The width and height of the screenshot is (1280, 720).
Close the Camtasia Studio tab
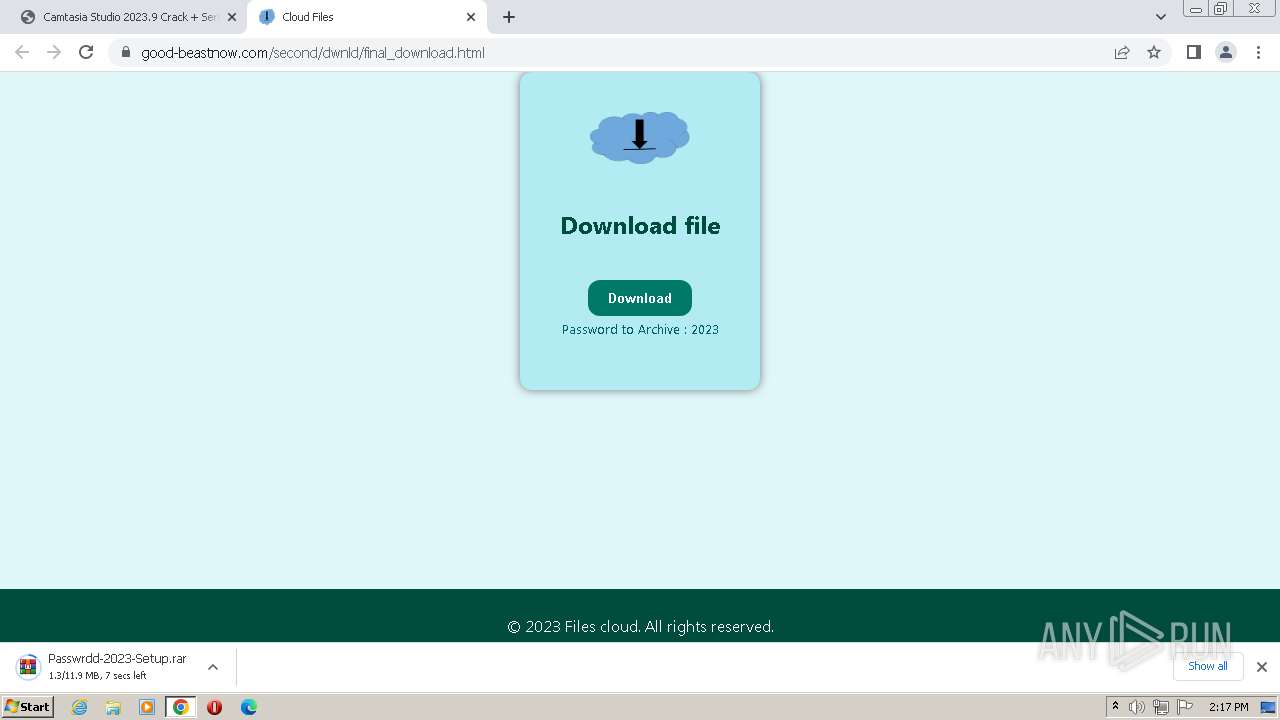pos(232,17)
